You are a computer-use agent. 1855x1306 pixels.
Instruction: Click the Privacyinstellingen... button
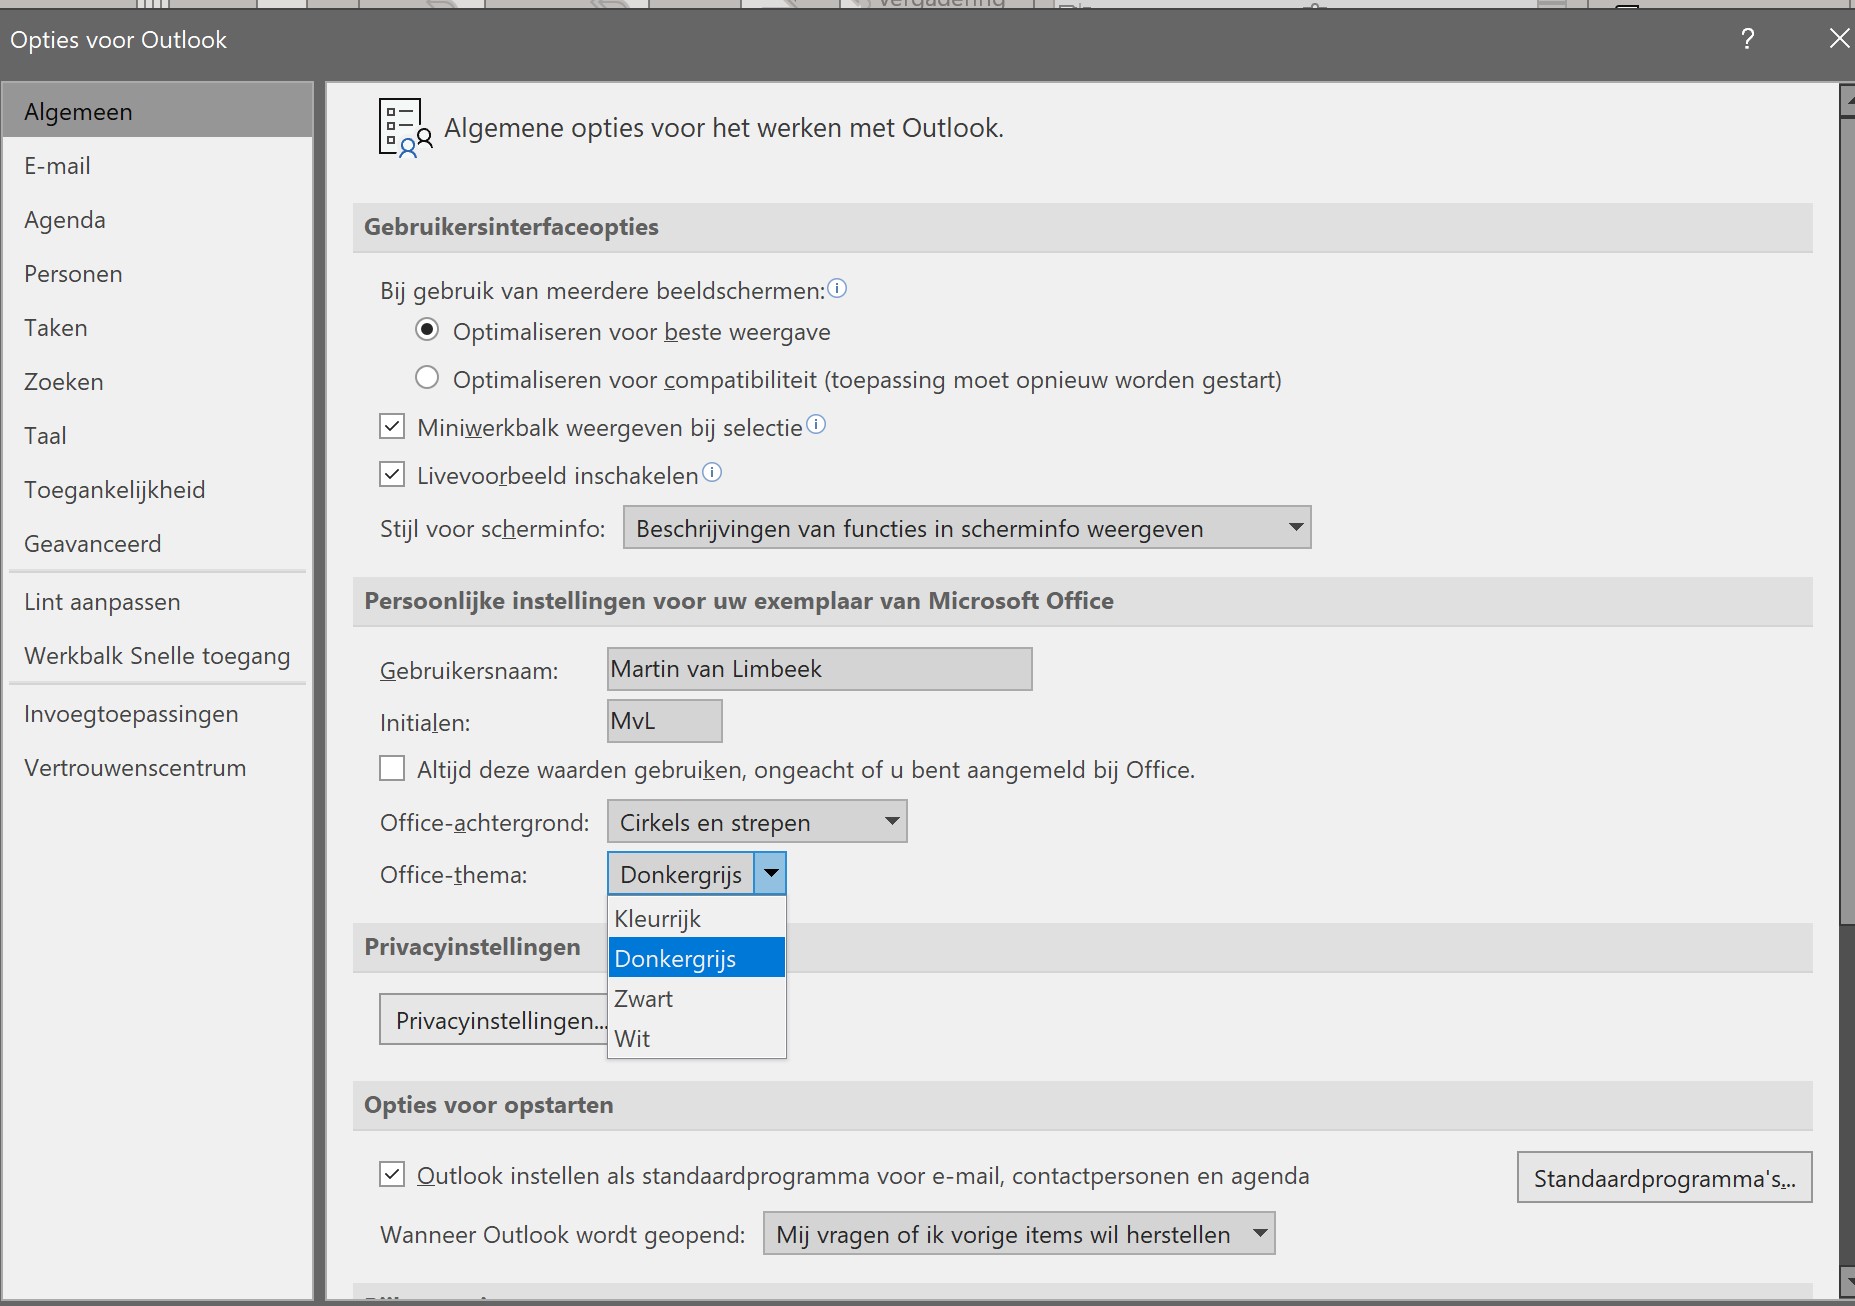coord(494,1019)
